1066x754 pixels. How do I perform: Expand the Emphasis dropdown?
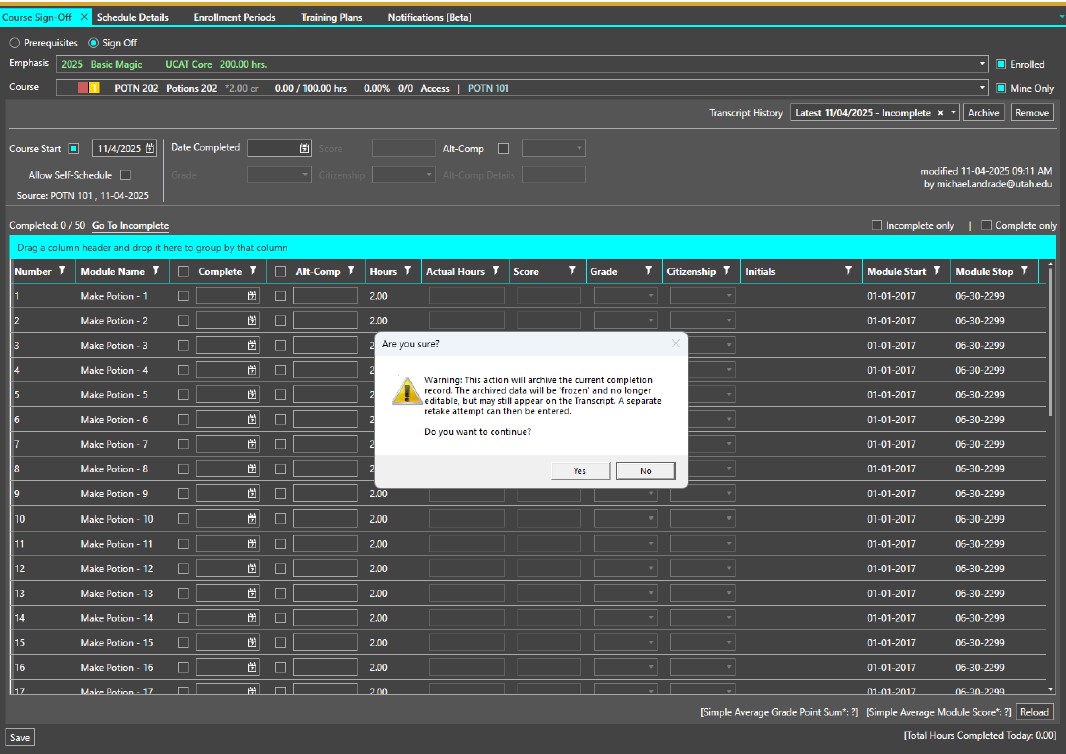[x=982, y=65]
